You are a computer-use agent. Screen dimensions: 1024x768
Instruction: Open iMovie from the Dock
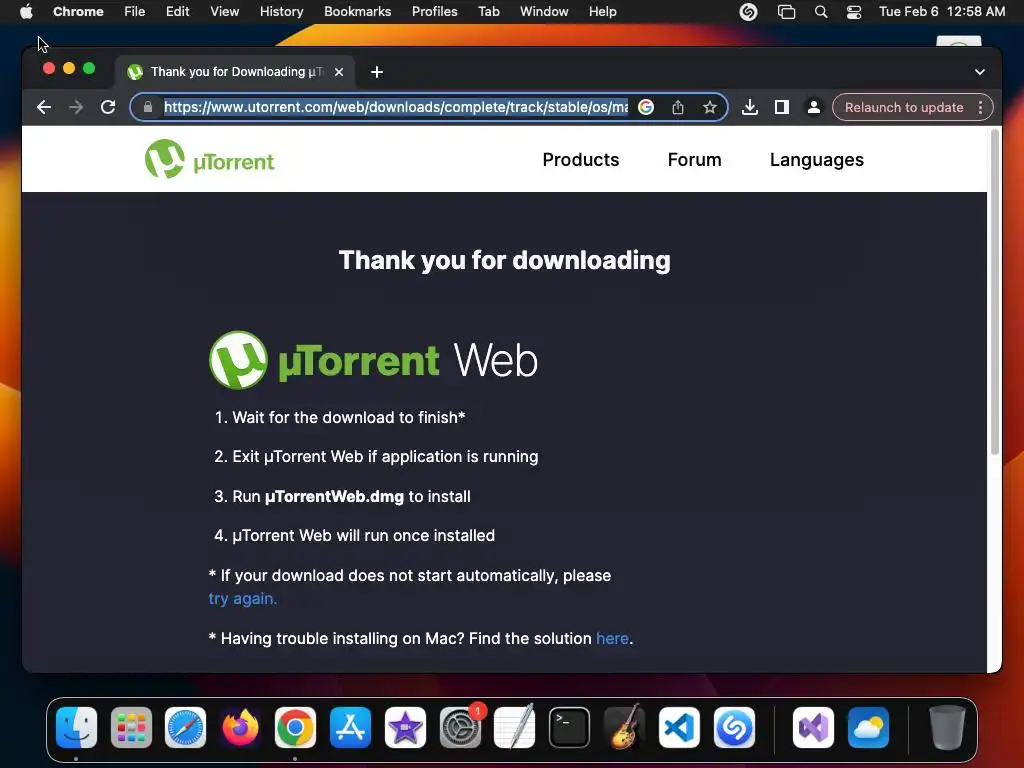point(405,728)
